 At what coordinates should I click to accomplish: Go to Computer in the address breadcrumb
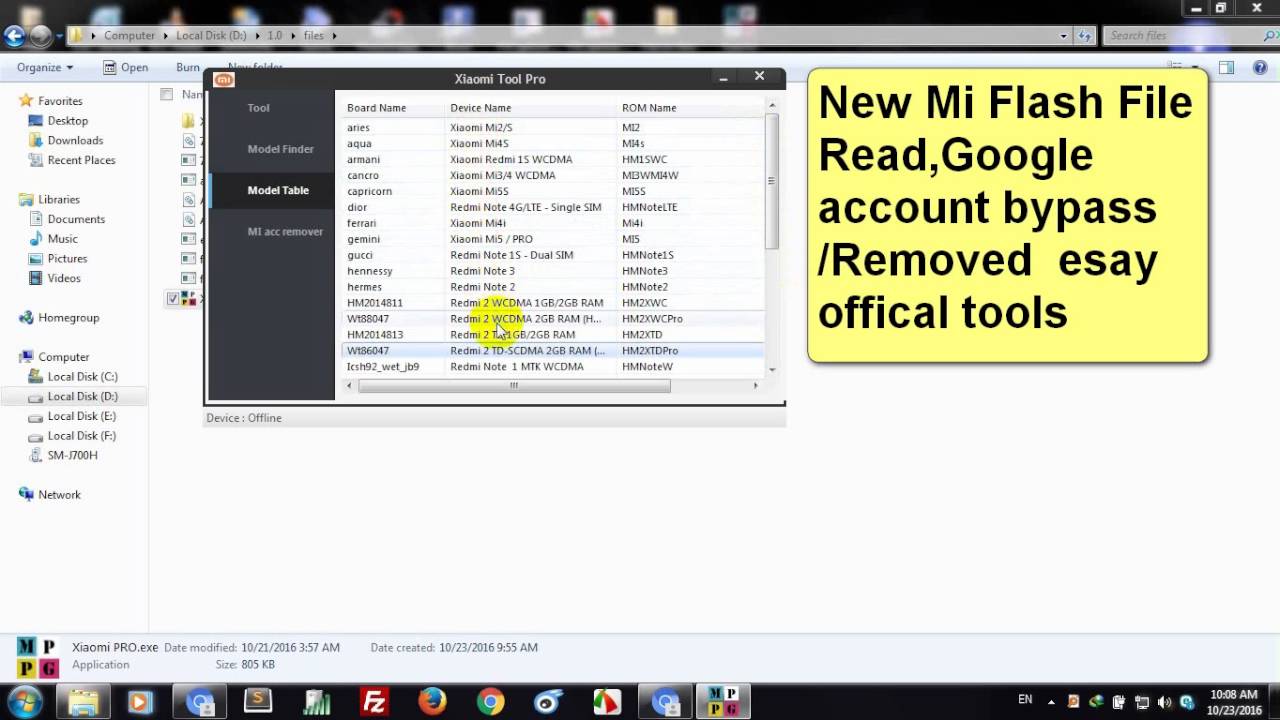pos(129,36)
